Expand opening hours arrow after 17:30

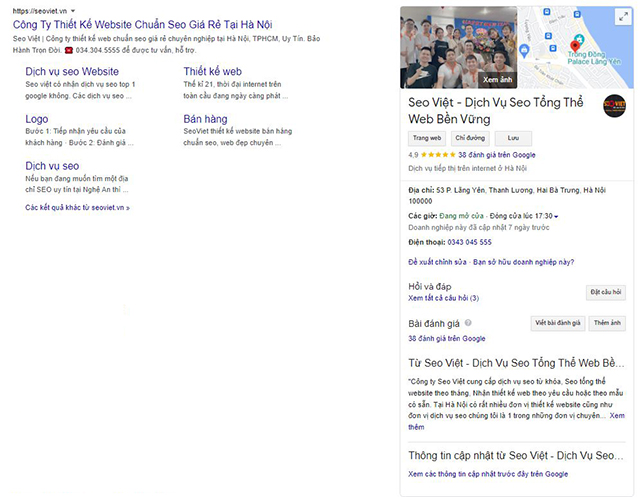(x=556, y=216)
